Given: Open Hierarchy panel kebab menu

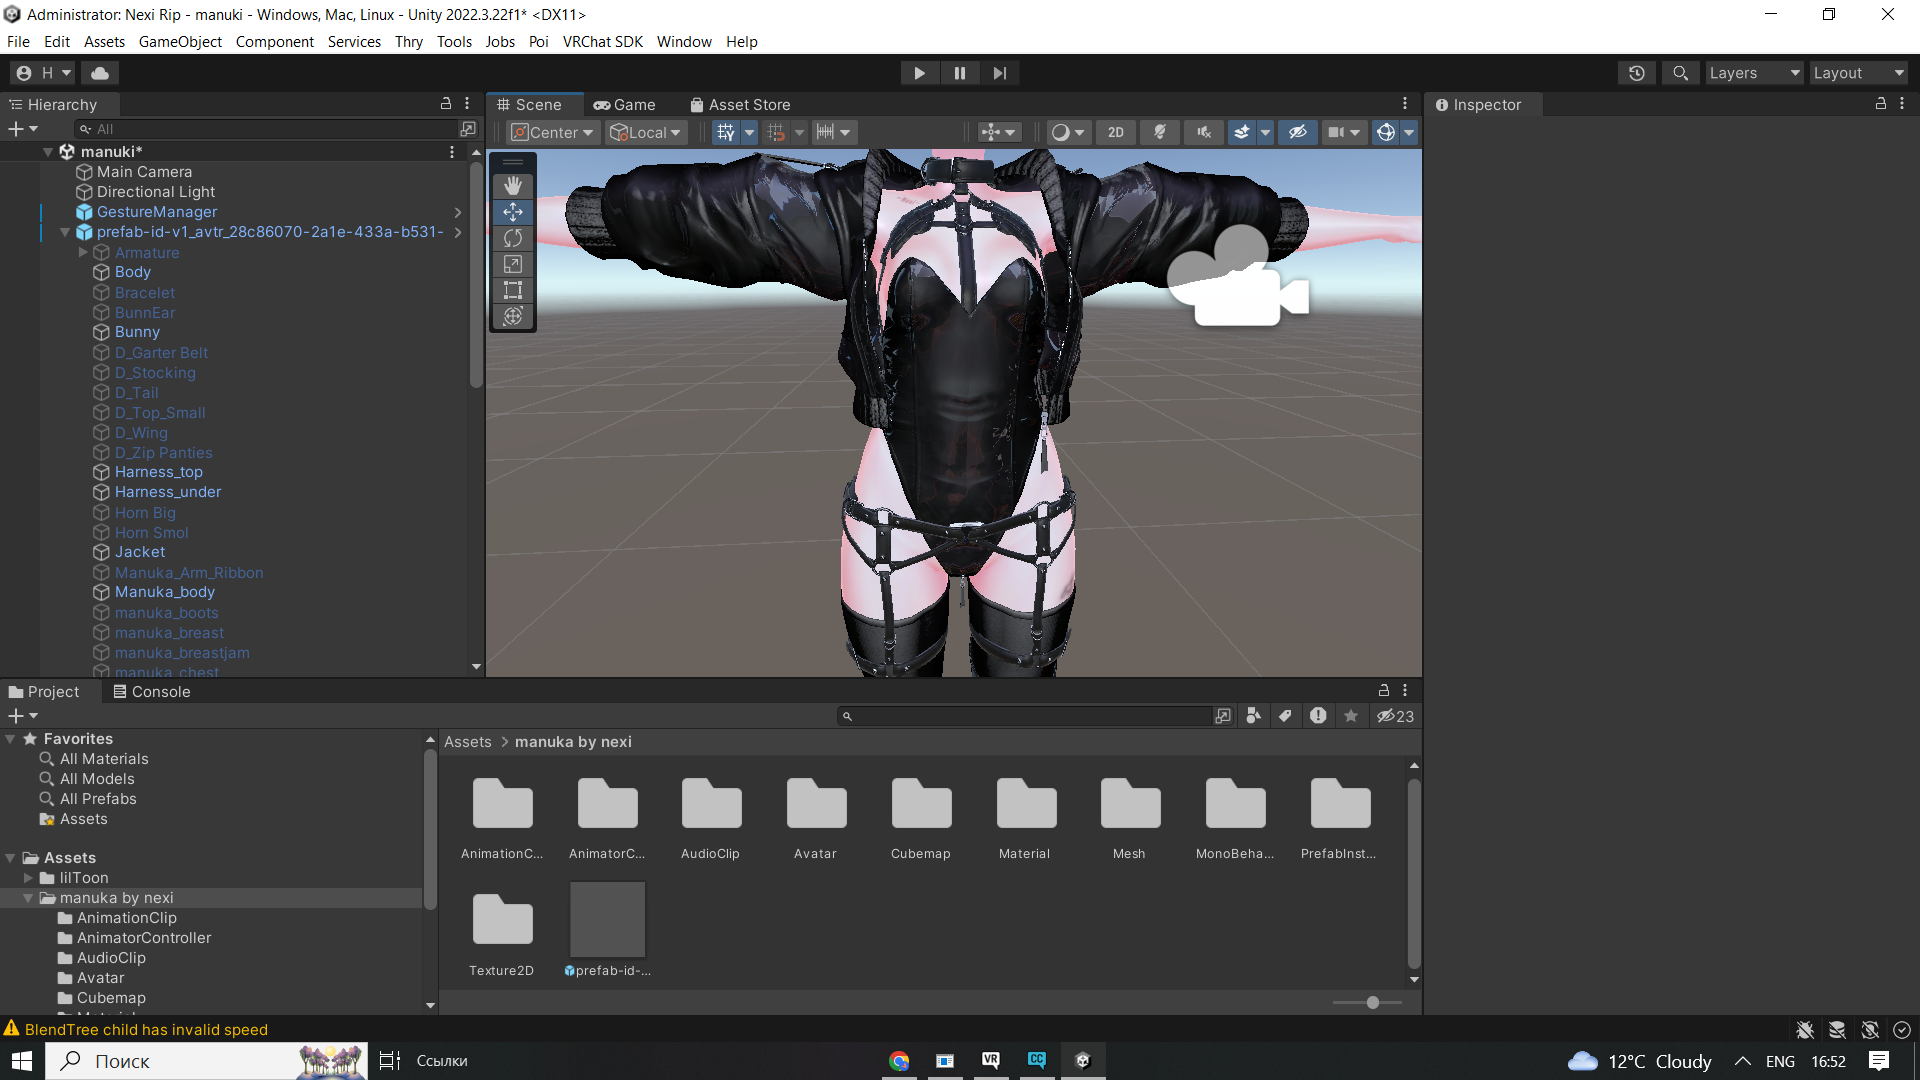Looking at the screenshot, I should (467, 104).
